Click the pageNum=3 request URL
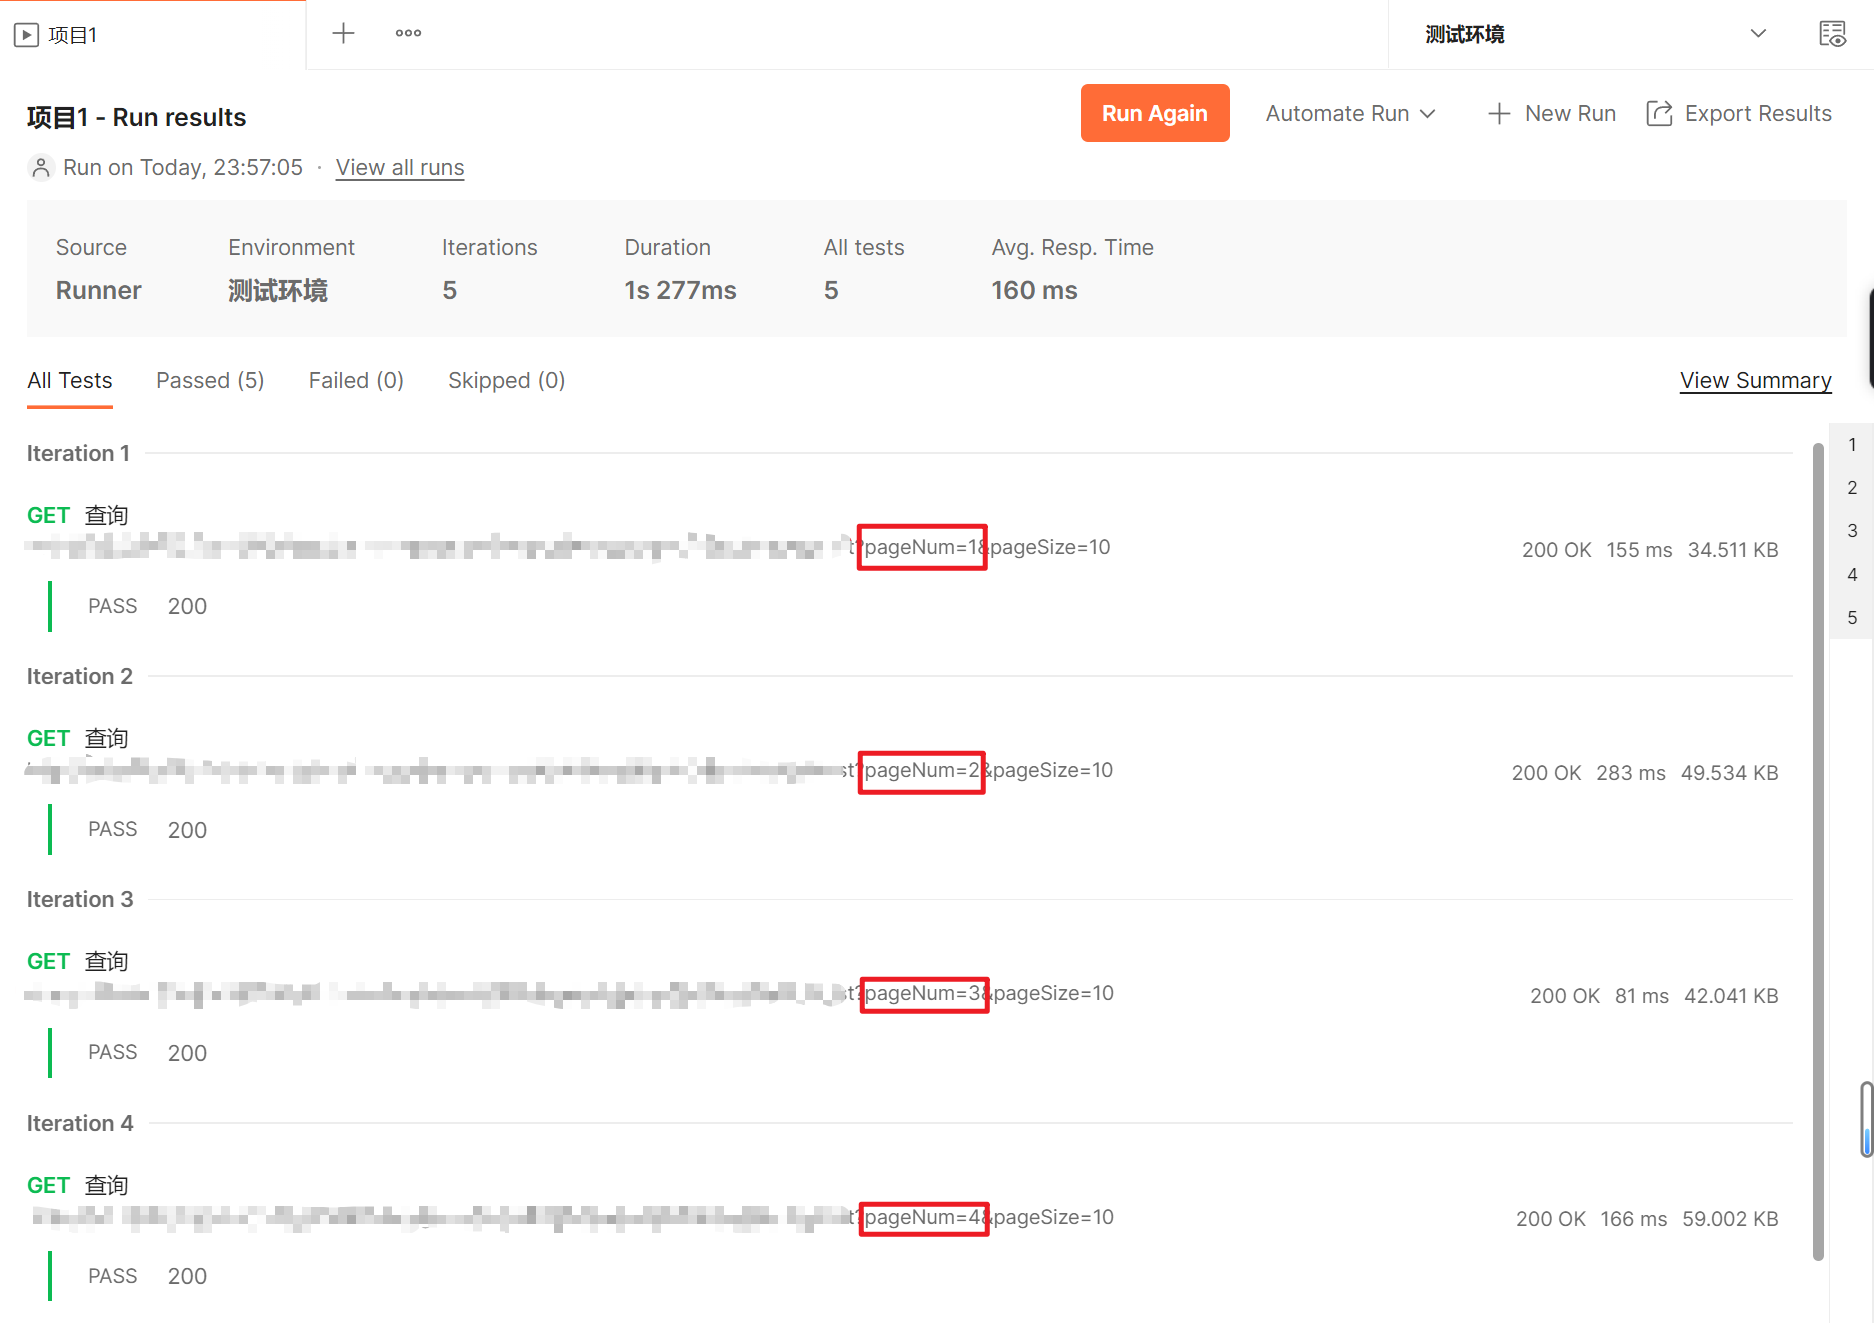The height and width of the screenshot is (1323, 1874). point(569,993)
